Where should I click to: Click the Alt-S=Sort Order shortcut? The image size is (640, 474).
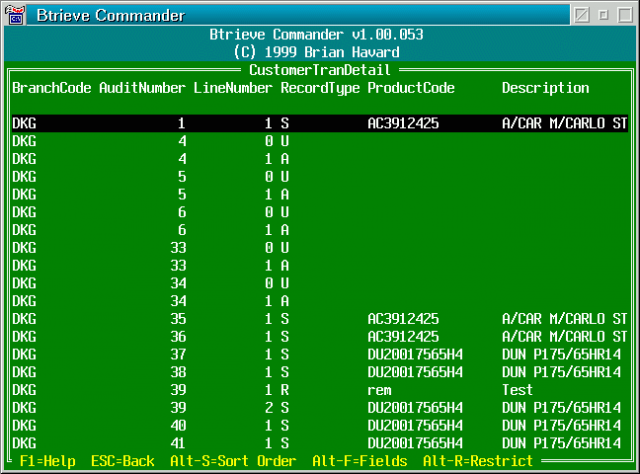[x=233, y=461]
